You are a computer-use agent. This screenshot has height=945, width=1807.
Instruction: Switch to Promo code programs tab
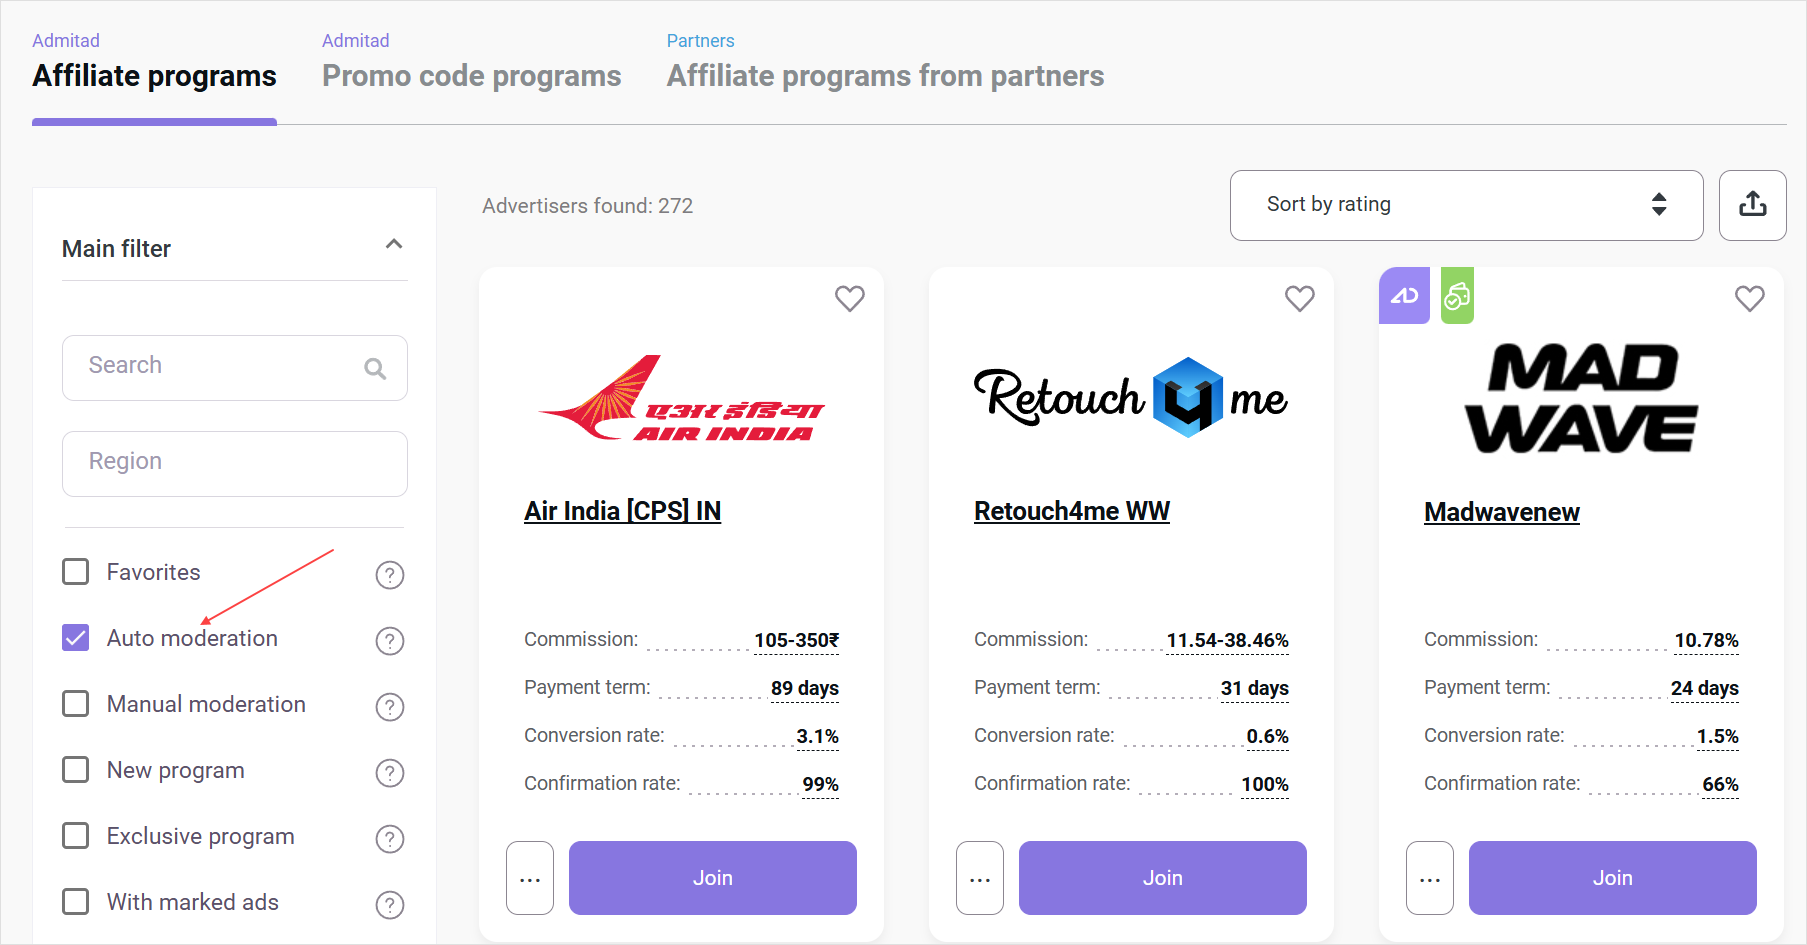point(471,76)
